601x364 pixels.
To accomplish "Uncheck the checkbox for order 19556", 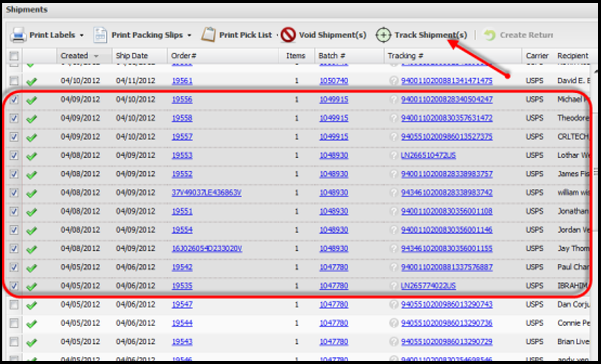I will click(14, 100).
